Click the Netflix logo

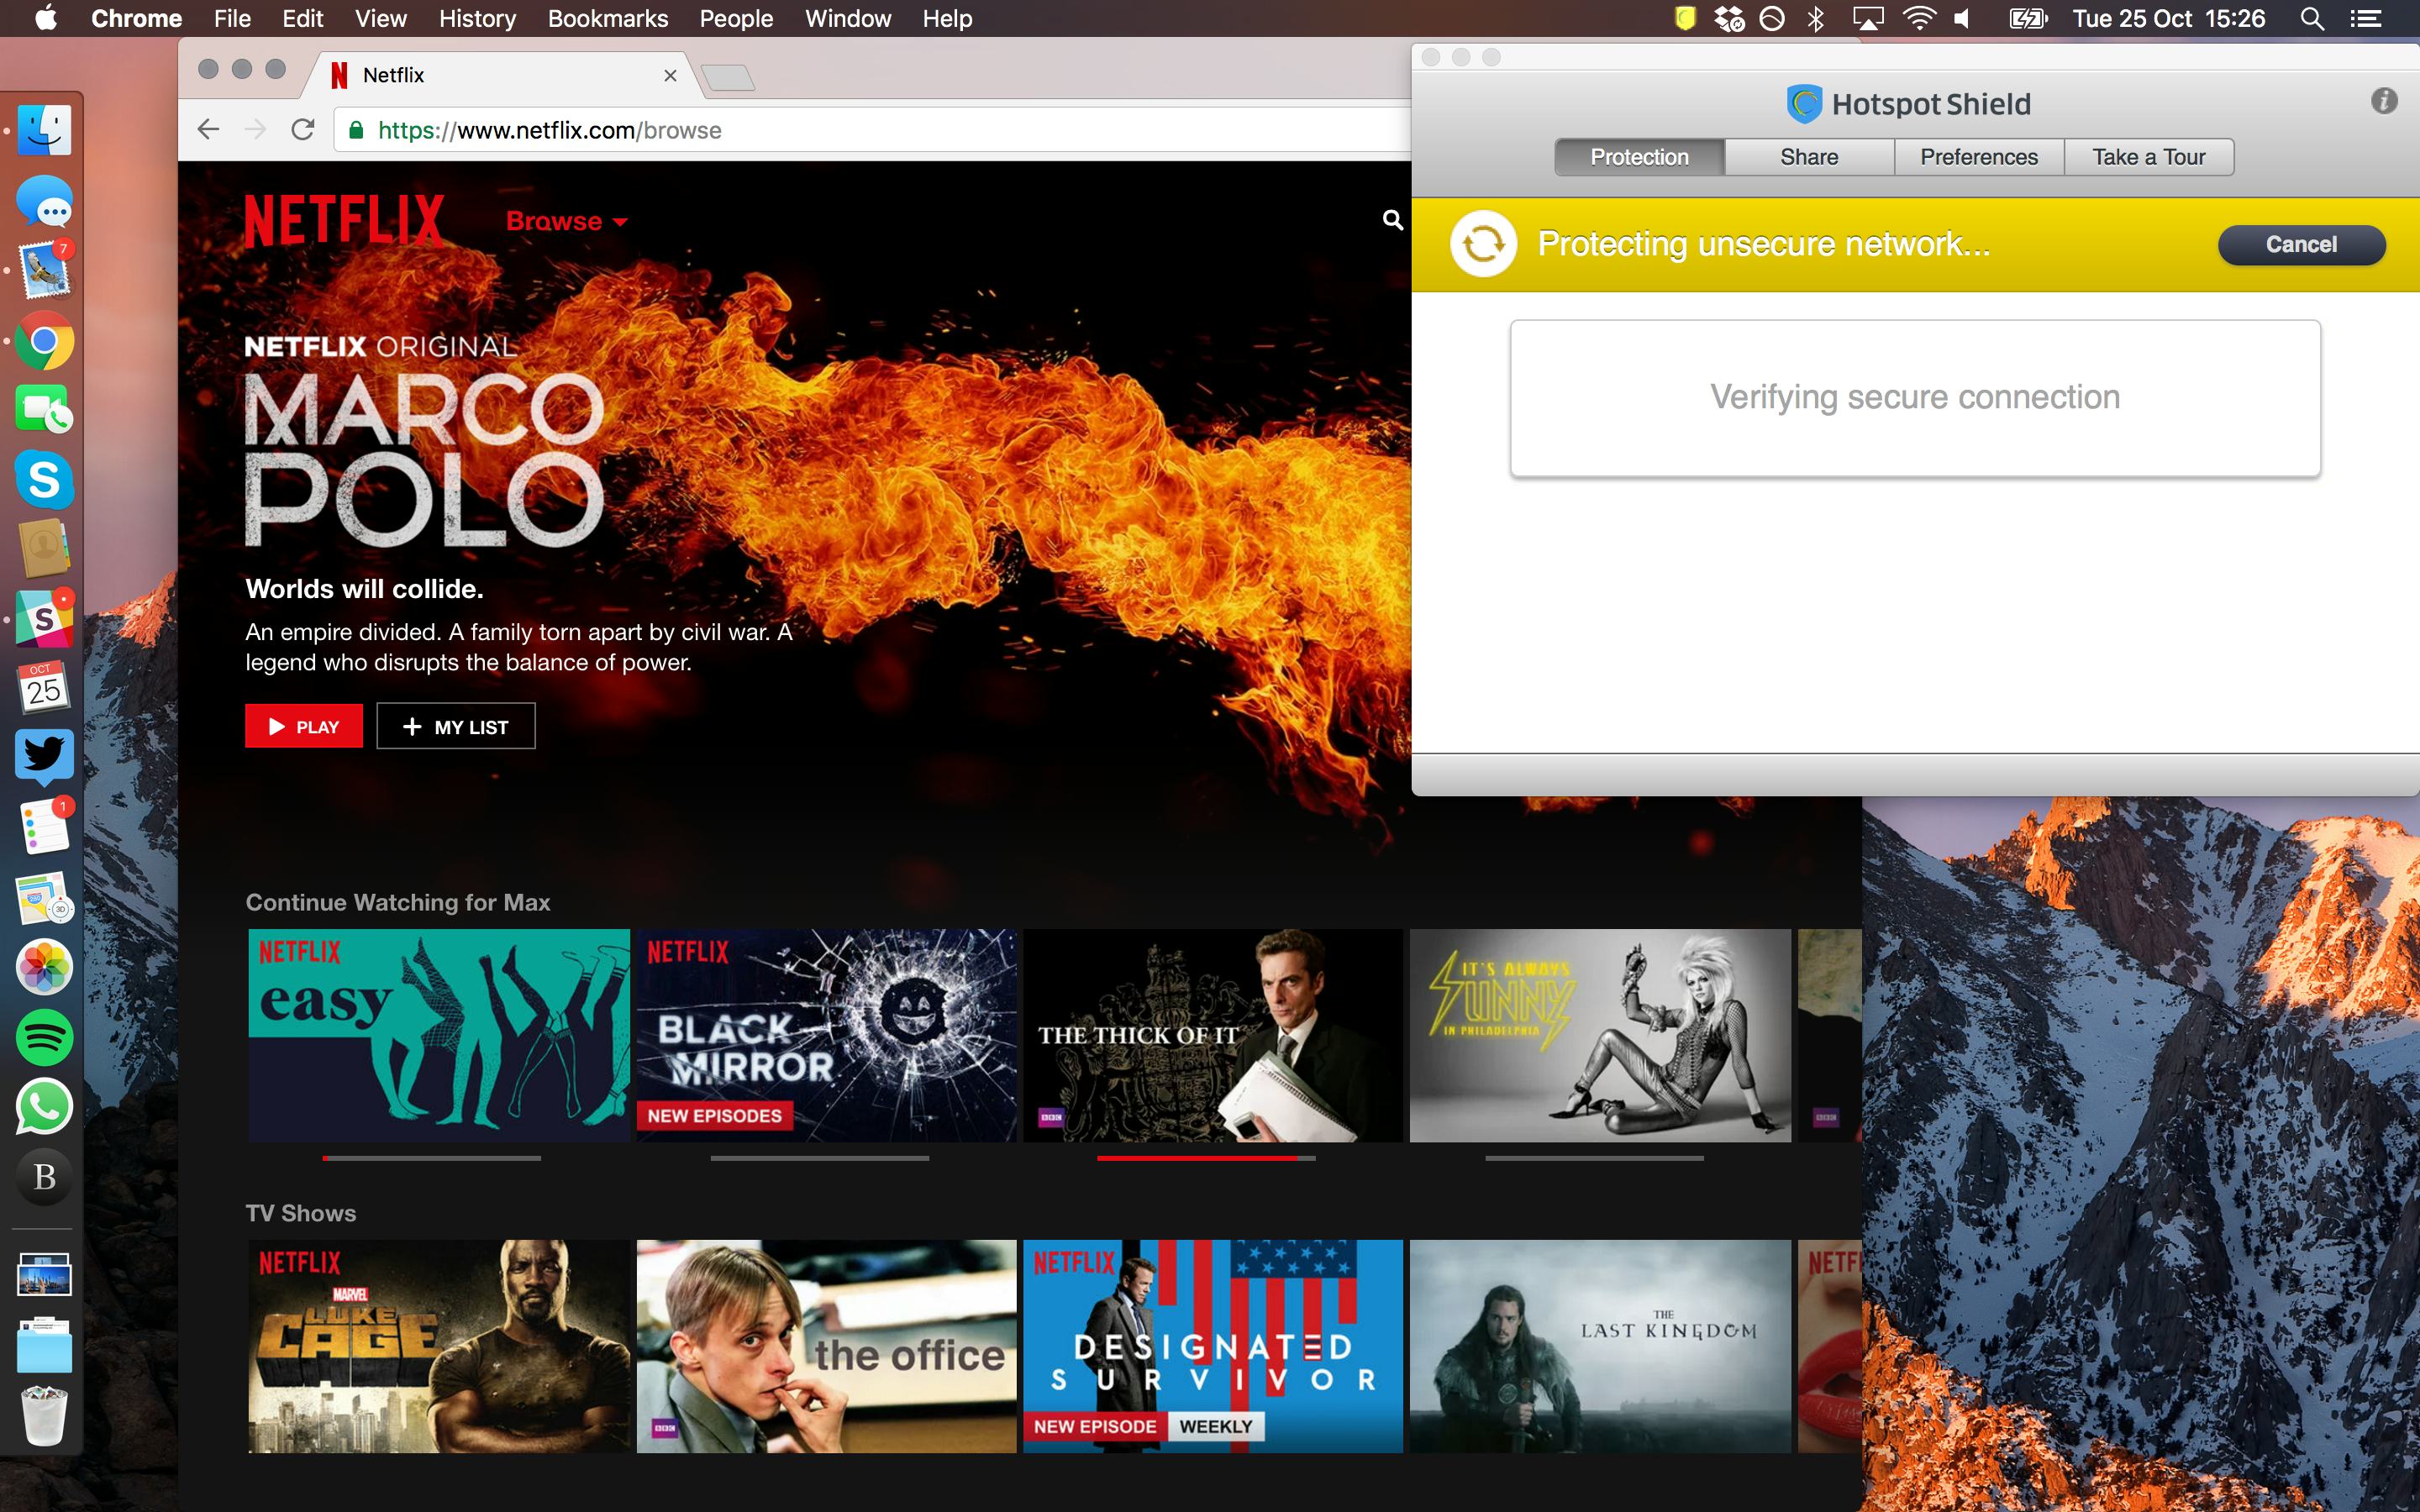coord(344,220)
